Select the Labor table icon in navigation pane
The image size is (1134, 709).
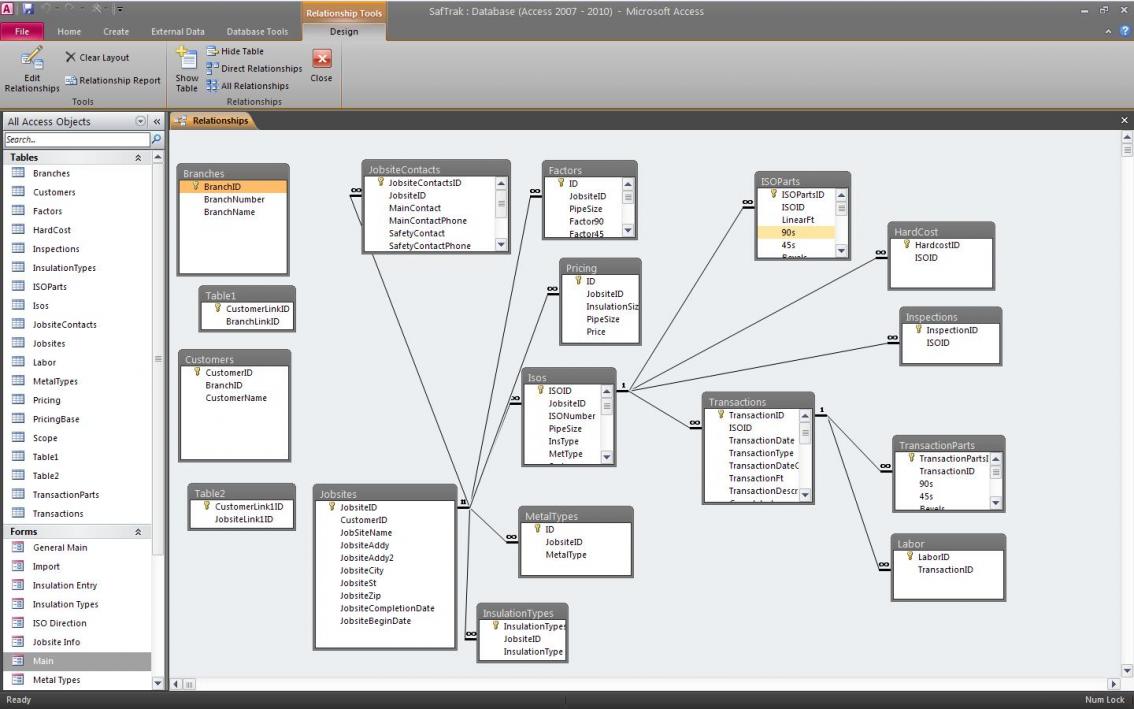[x=18, y=362]
